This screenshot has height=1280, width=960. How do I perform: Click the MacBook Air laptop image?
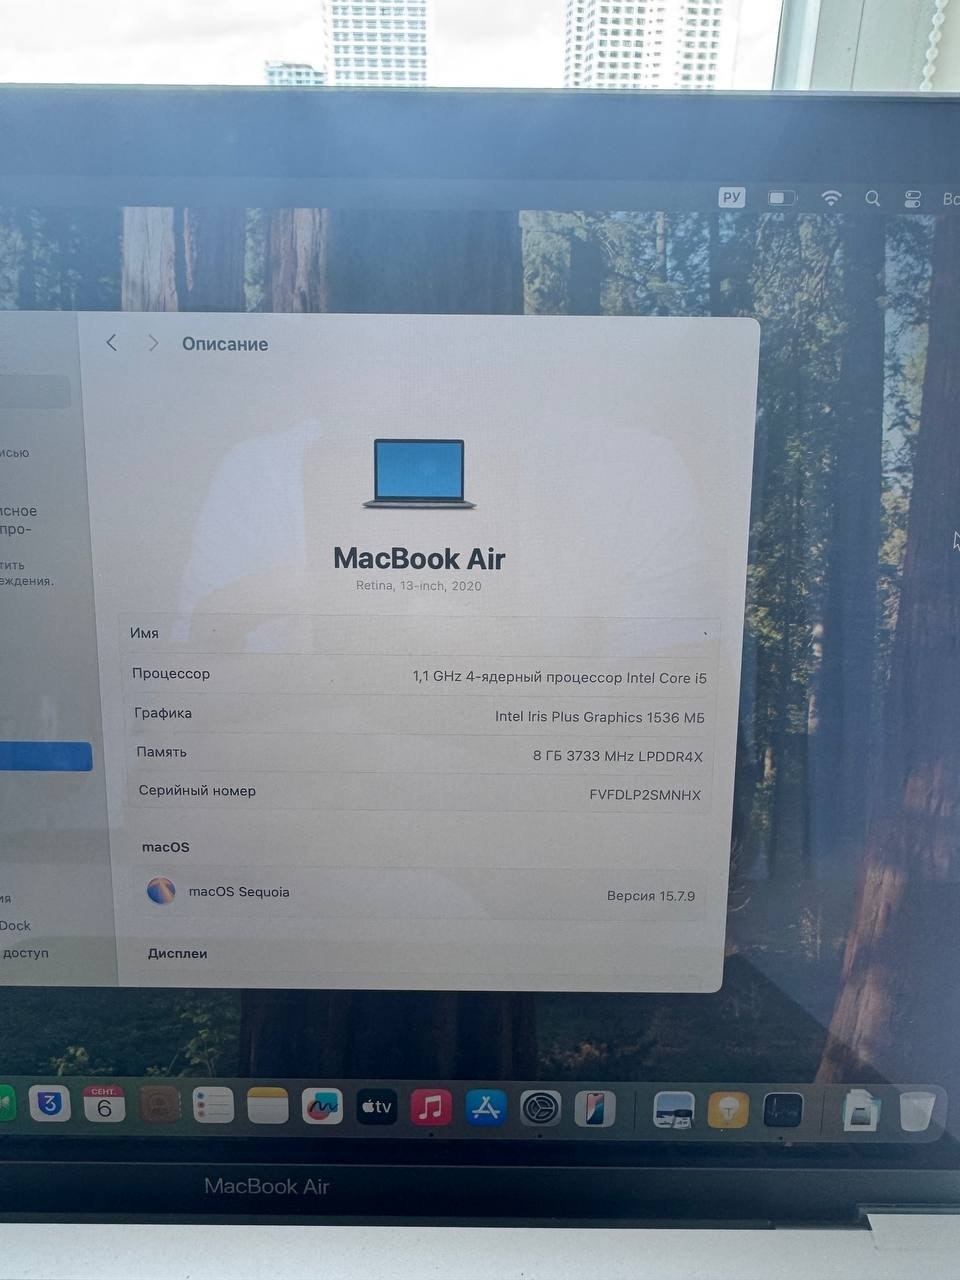pyautogui.click(x=419, y=474)
